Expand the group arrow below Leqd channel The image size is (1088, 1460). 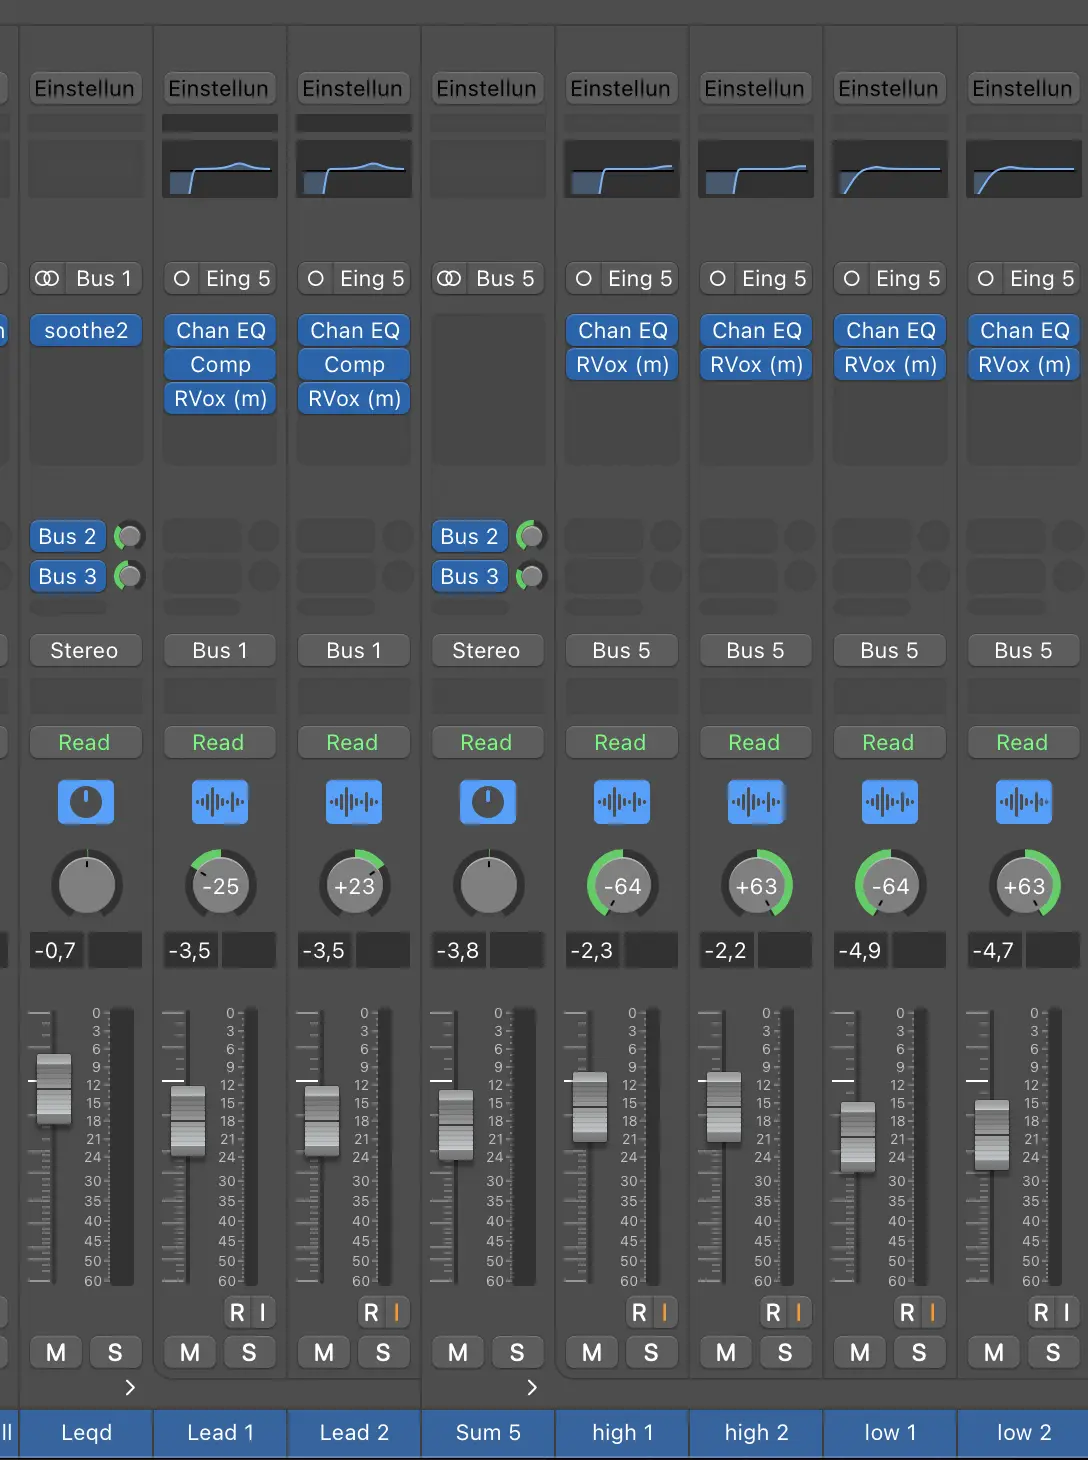click(130, 1387)
